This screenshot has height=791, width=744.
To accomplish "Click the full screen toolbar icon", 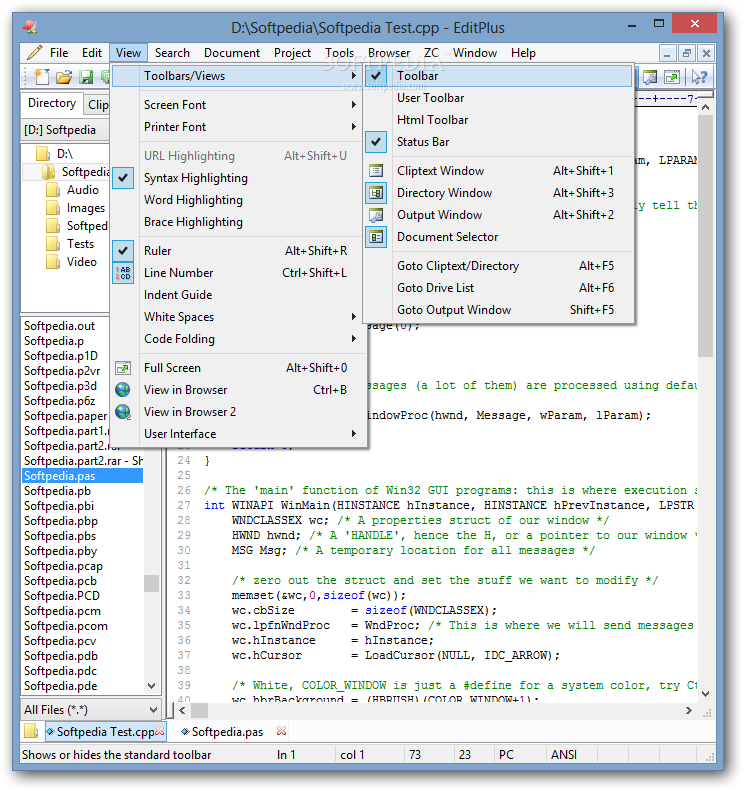I will [x=672, y=77].
